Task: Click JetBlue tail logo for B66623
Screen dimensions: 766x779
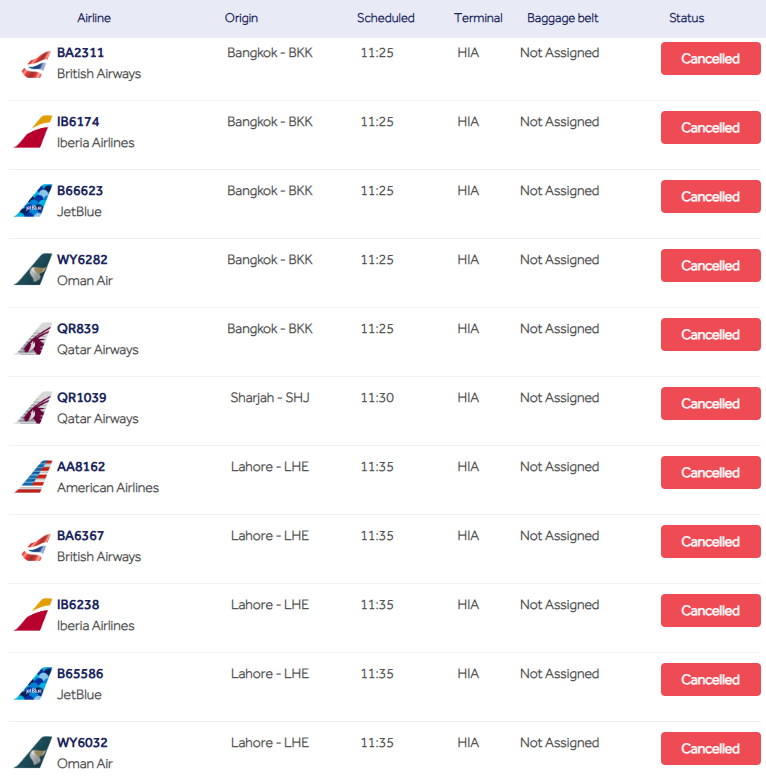Action: (33, 201)
